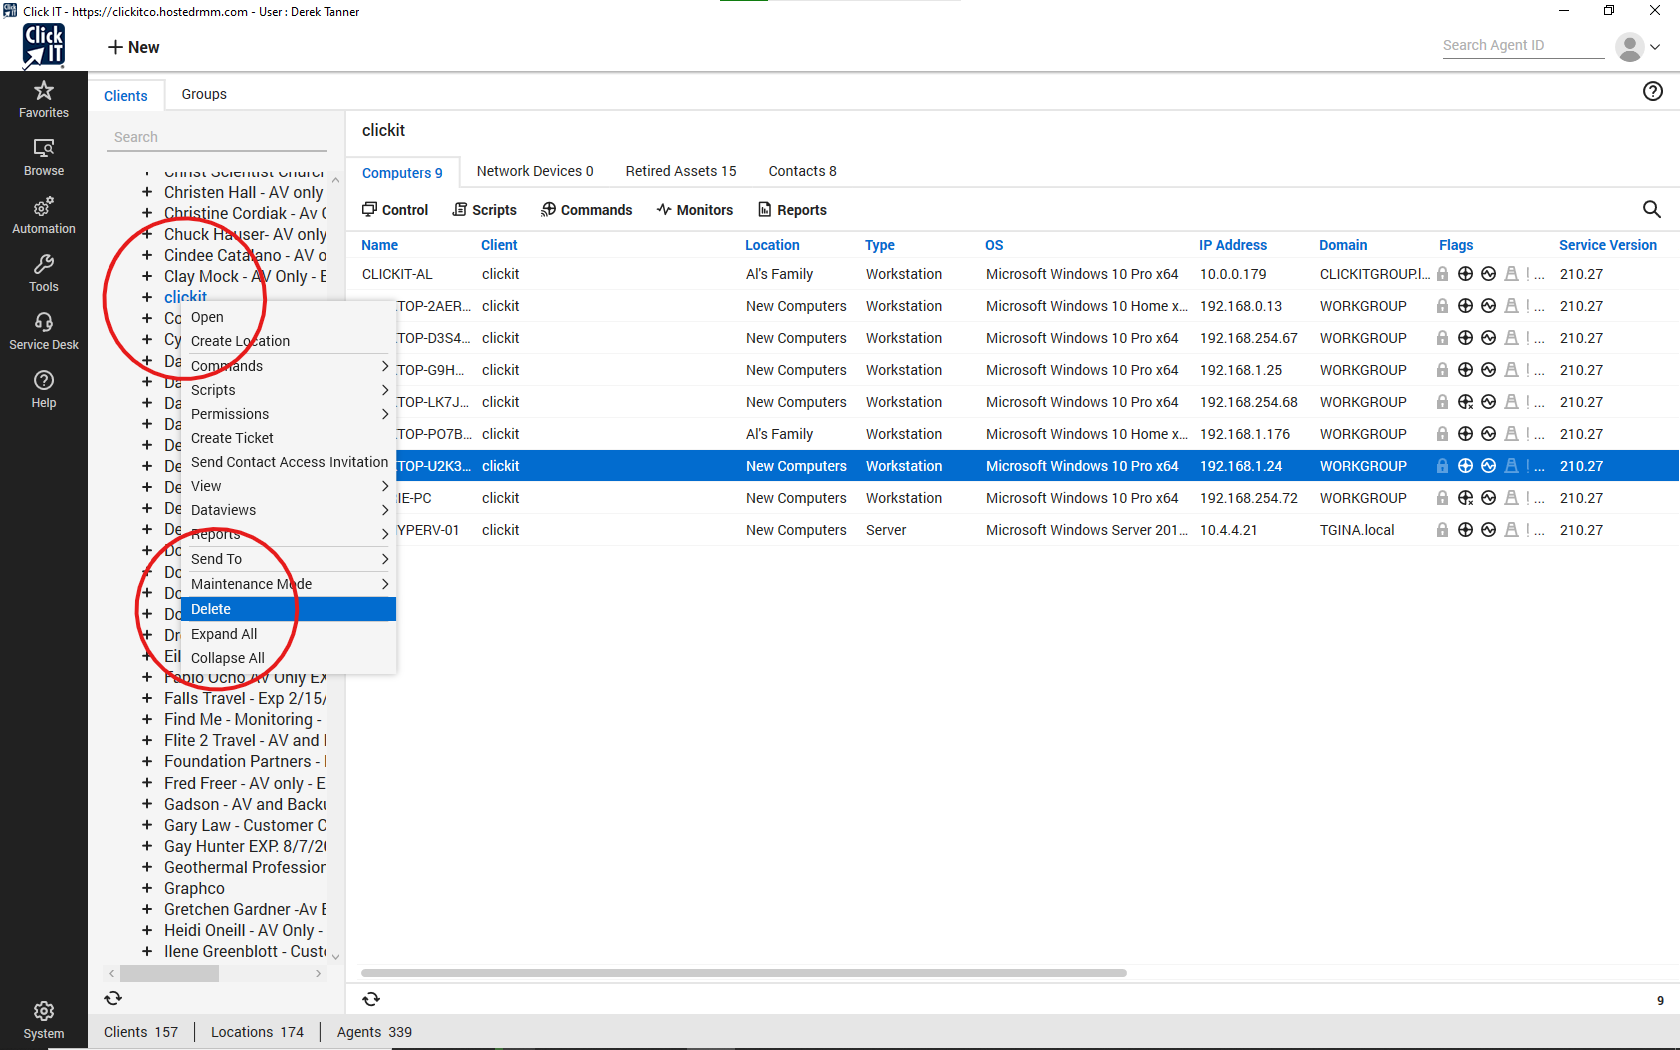Screen dimensions: 1680x1050
Task: Switch to the Groups tab
Action: (x=204, y=94)
